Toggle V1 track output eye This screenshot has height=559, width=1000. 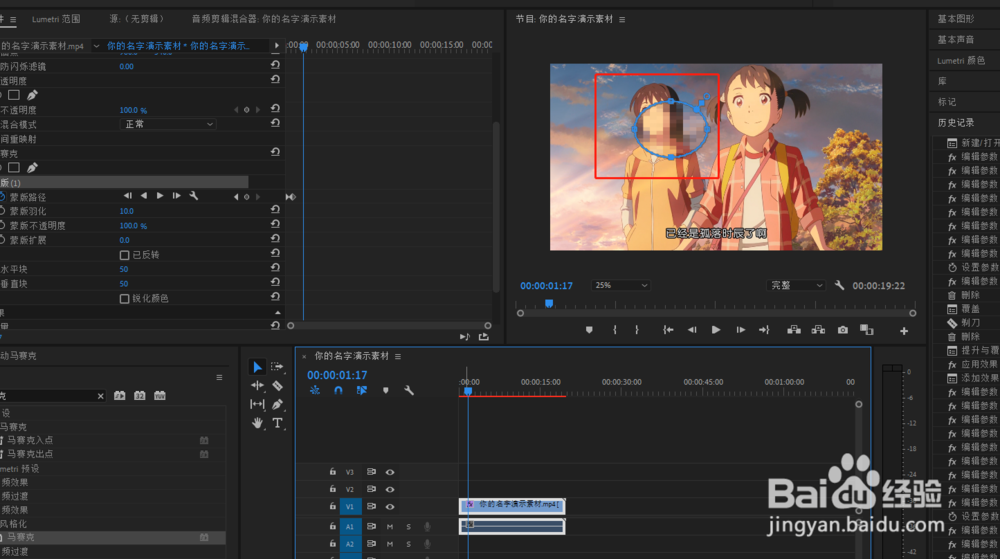[x=390, y=507]
